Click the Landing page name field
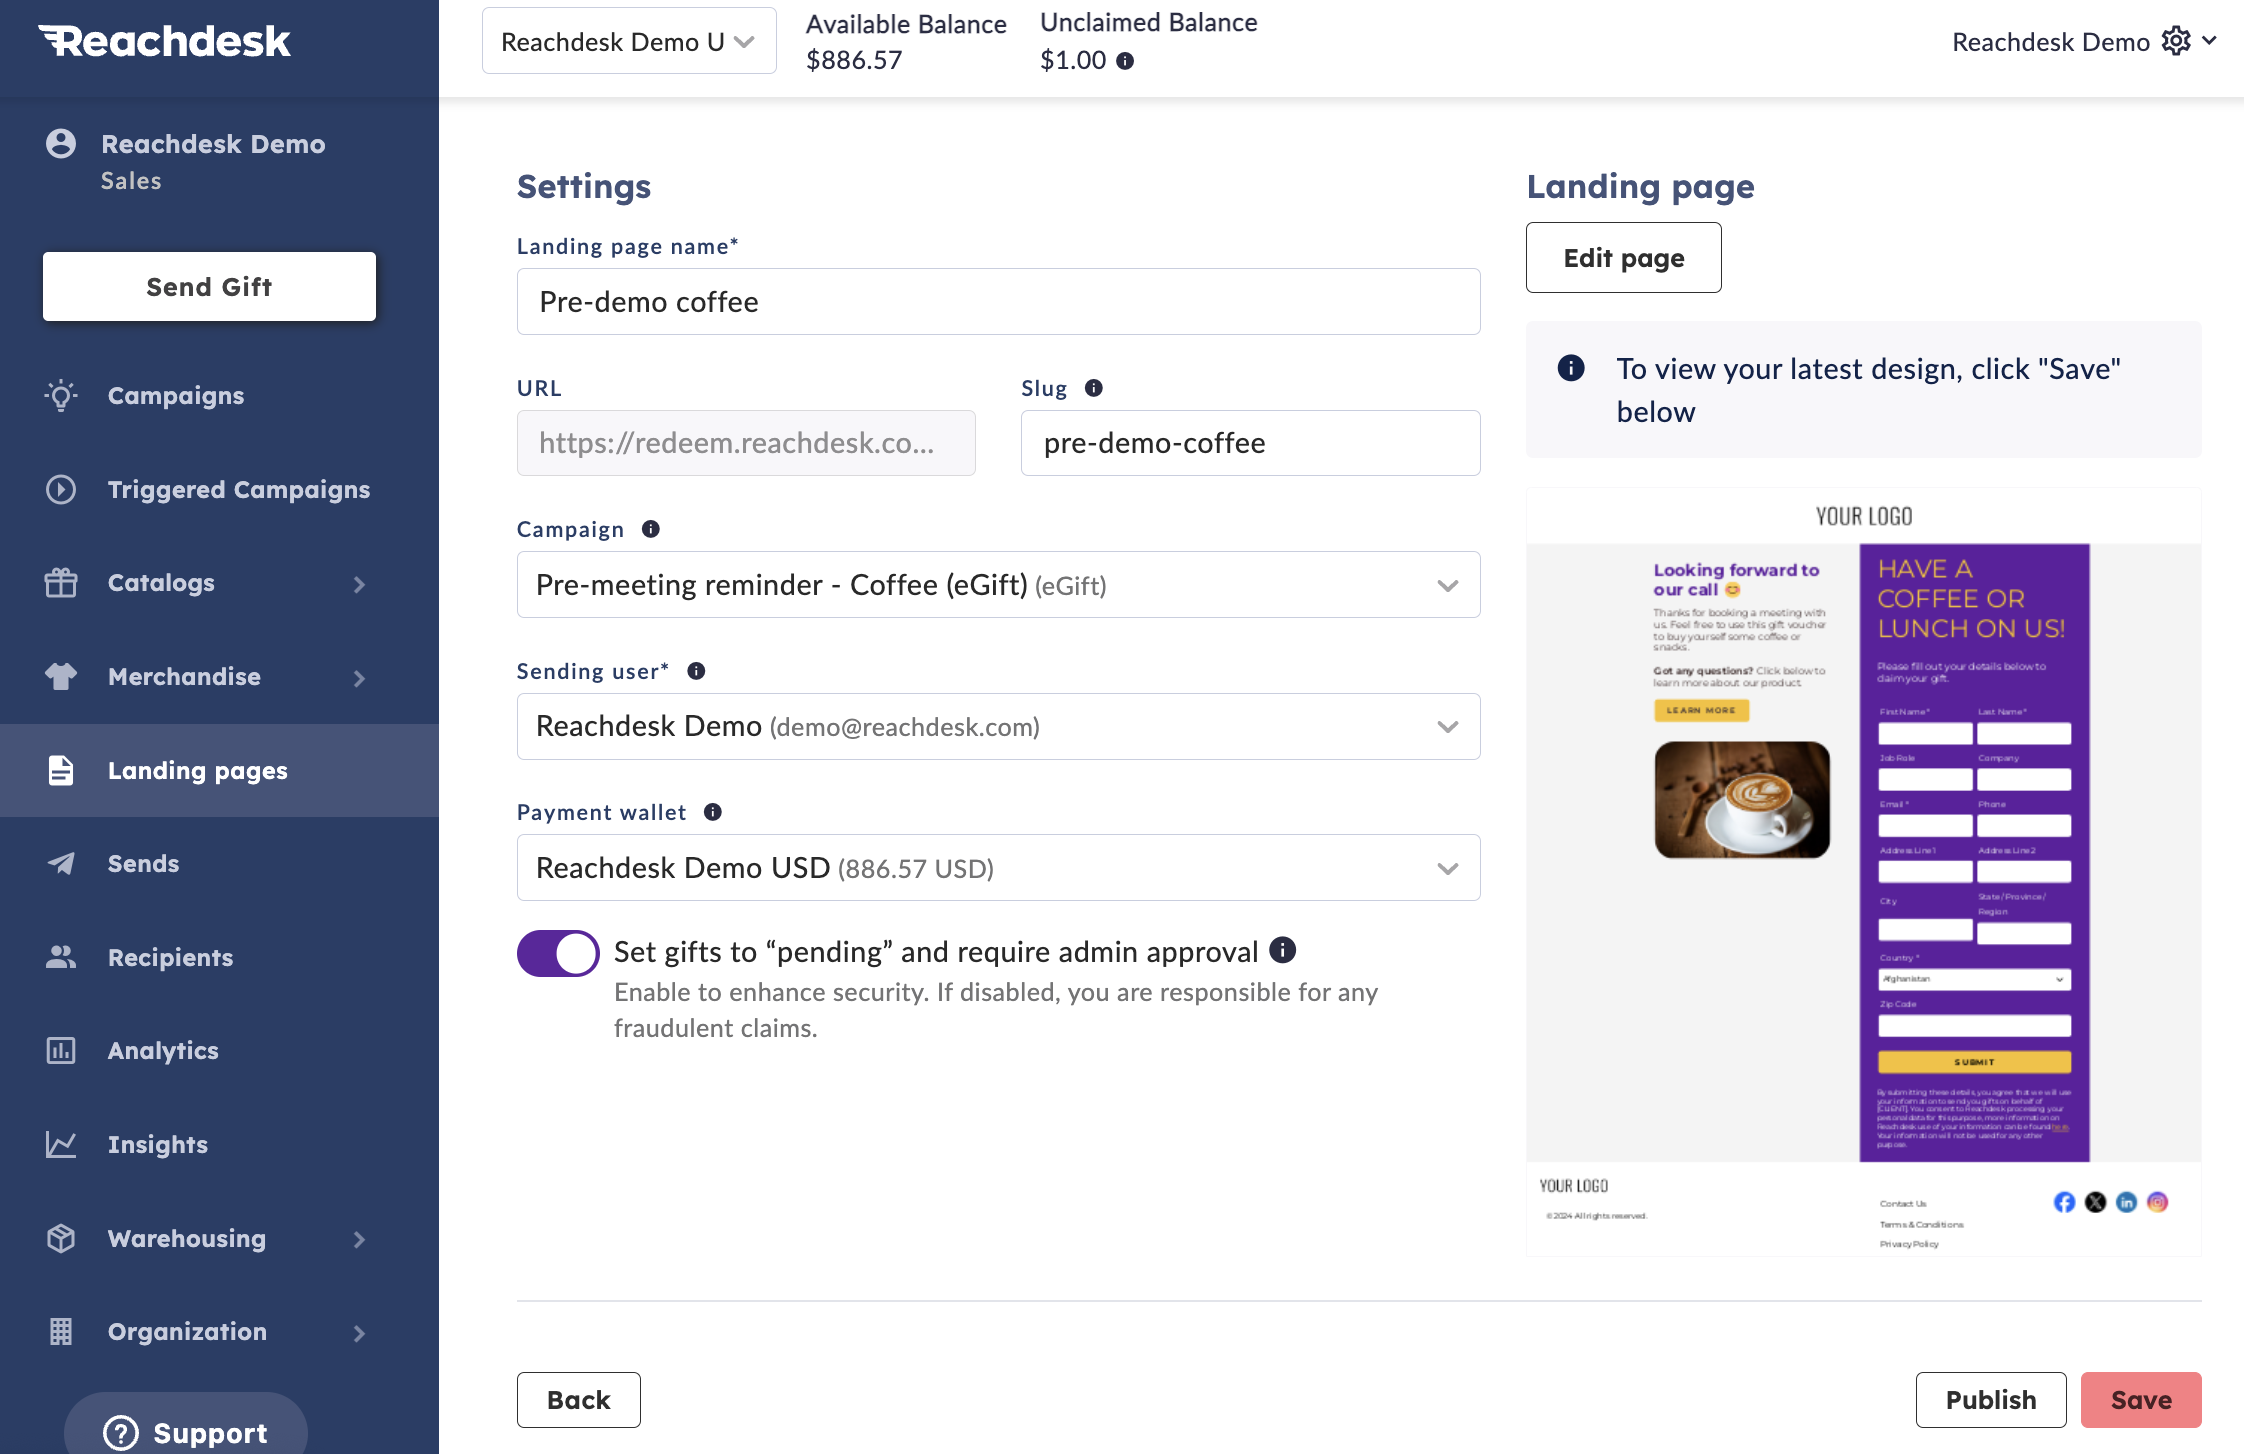2244x1454 pixels. click(998, 302)
